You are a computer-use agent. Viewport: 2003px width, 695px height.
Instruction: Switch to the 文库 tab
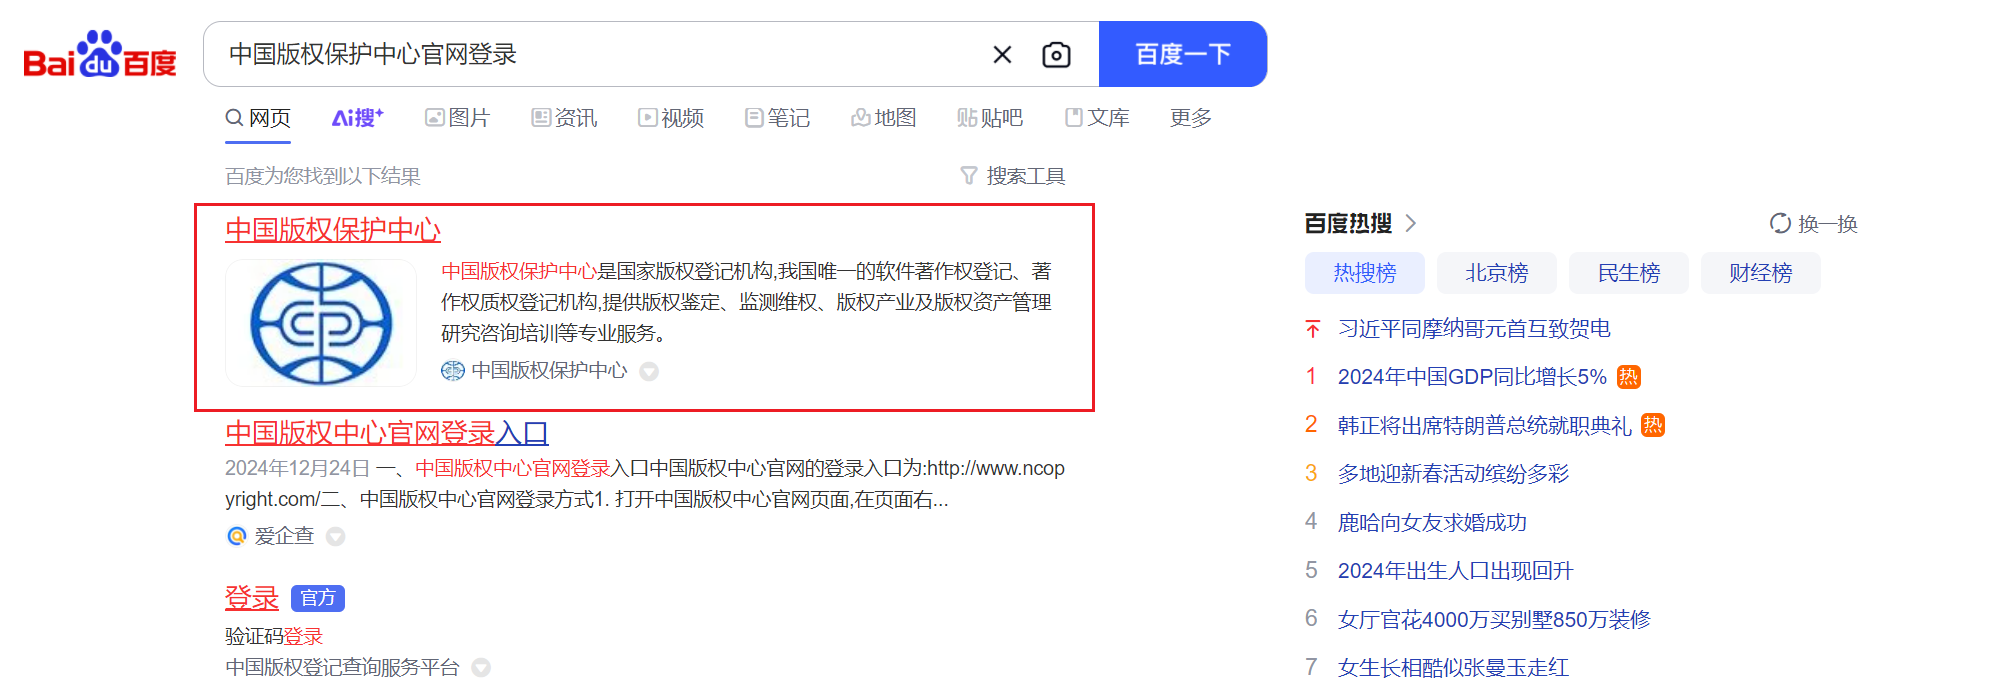(x=1097, y=118)
